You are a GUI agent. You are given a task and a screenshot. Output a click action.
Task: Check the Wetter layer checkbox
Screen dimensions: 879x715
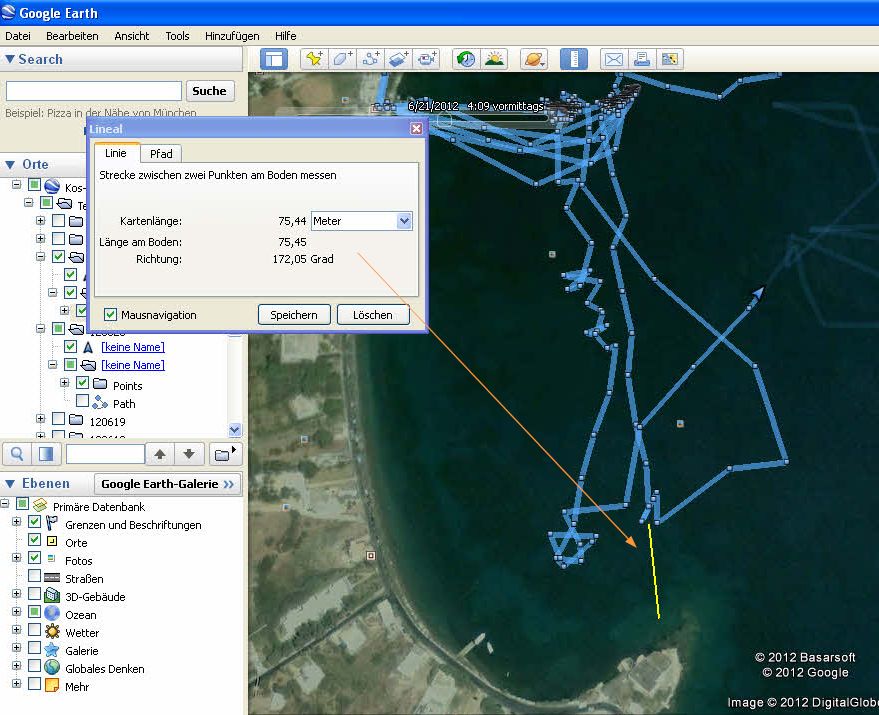pos(35,631)
